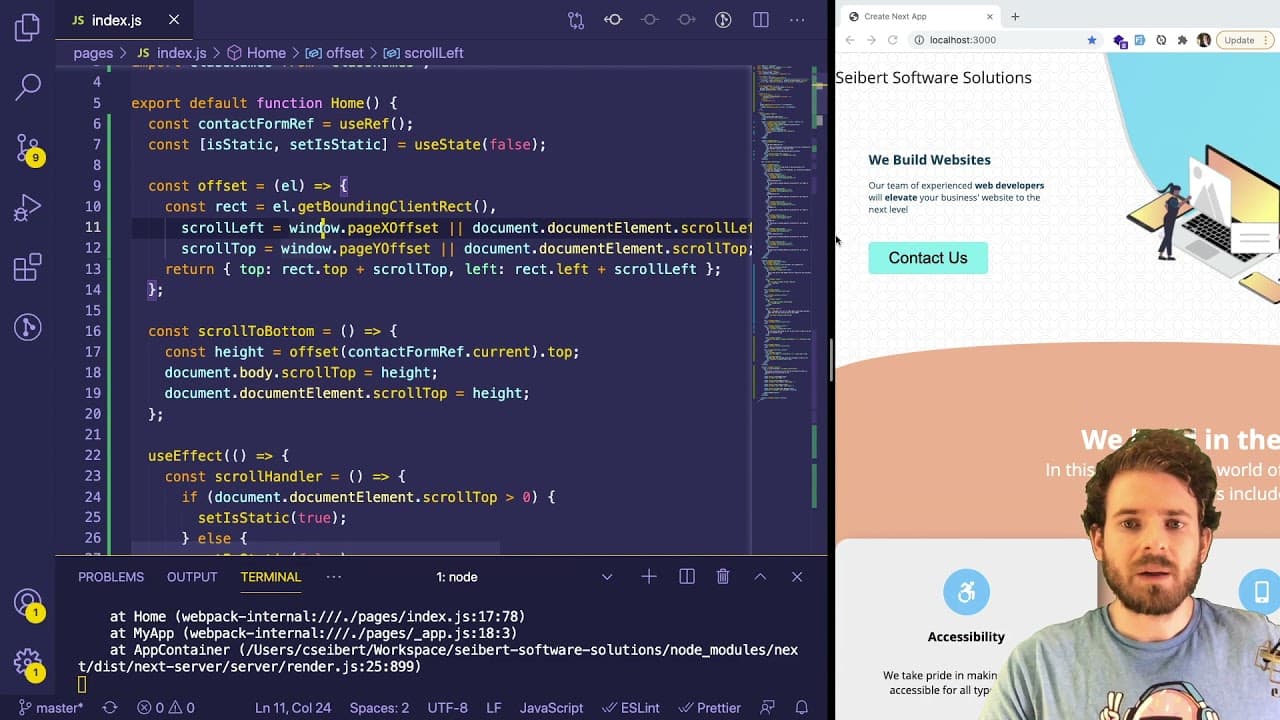
Task: Click the Synchronize Changes icon in status bar
Action: tap(110, 707)
